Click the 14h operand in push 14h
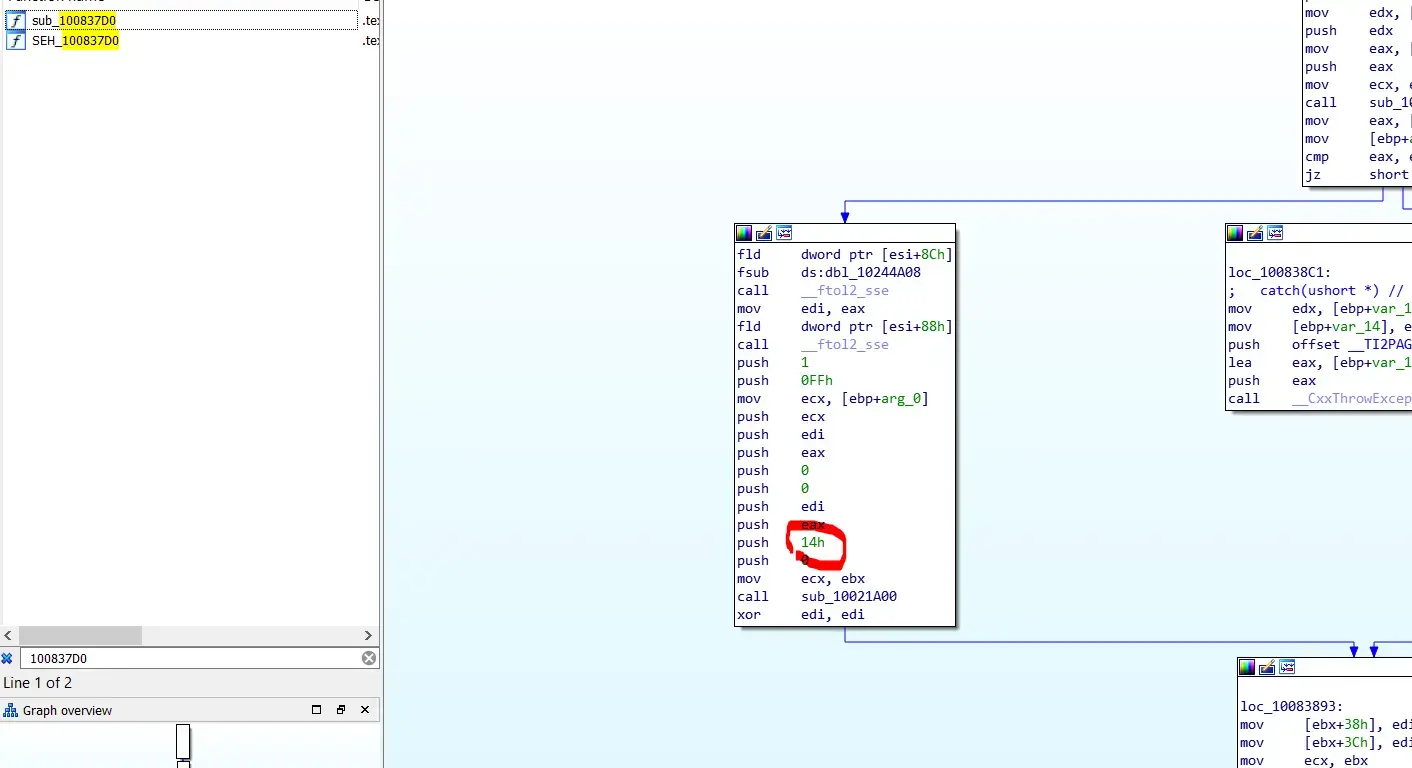The image size is (1412, 768). (813, 543)
